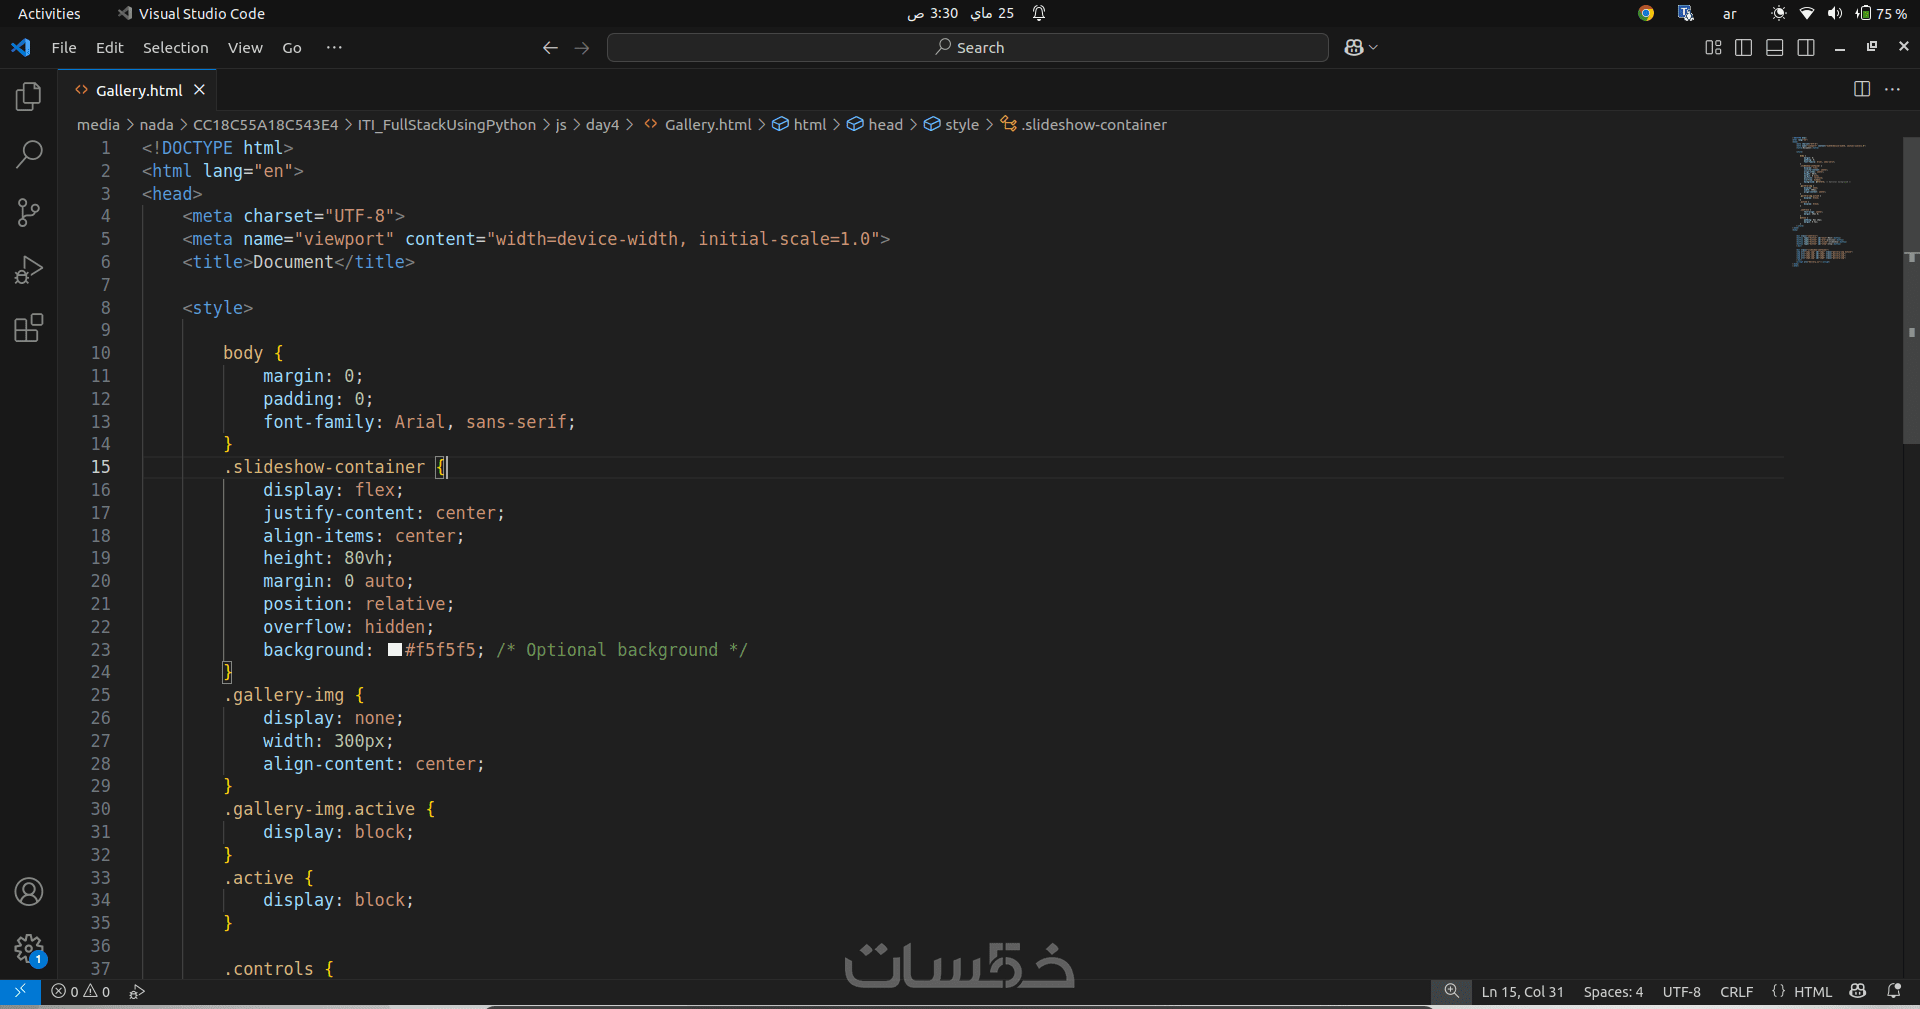Click the do-not-disturb bell icon

1039,13
